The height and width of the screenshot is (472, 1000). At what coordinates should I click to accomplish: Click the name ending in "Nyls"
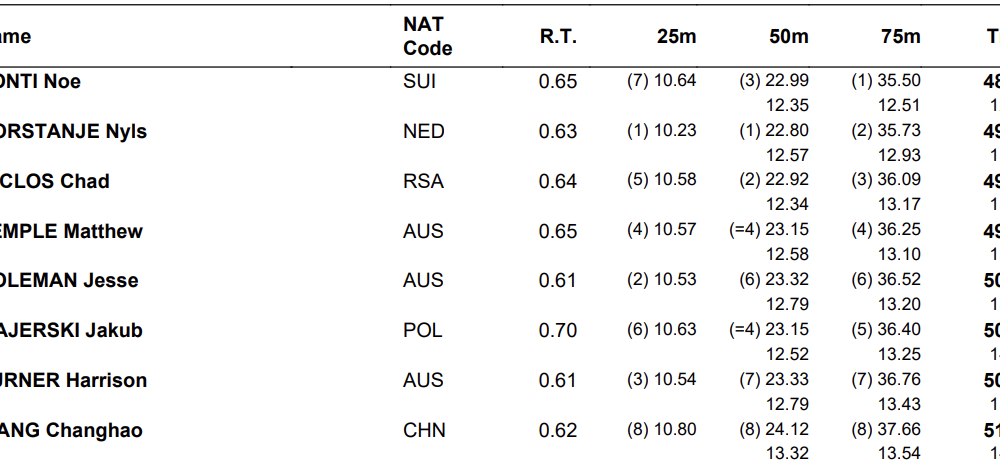click(x=73, y=132)
